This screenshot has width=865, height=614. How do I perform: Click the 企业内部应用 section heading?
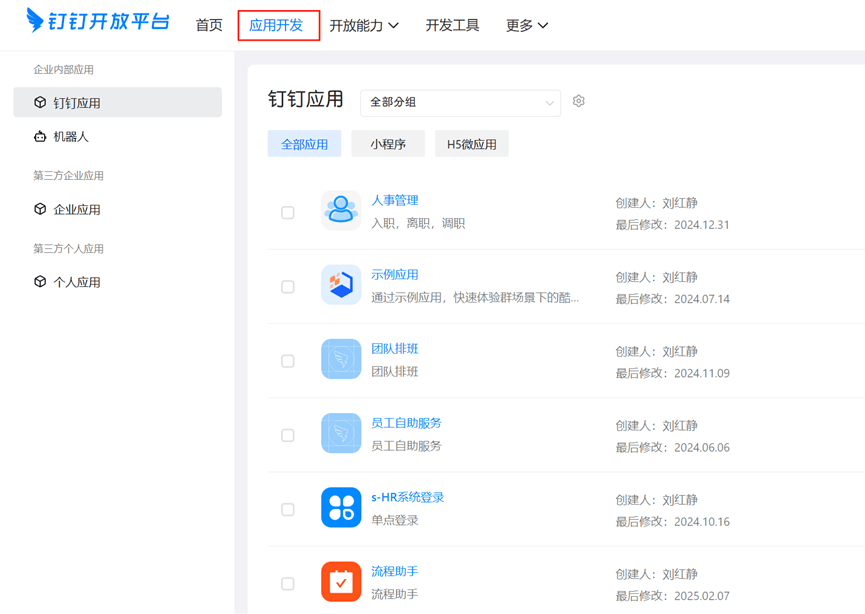[x=63, y=70]
